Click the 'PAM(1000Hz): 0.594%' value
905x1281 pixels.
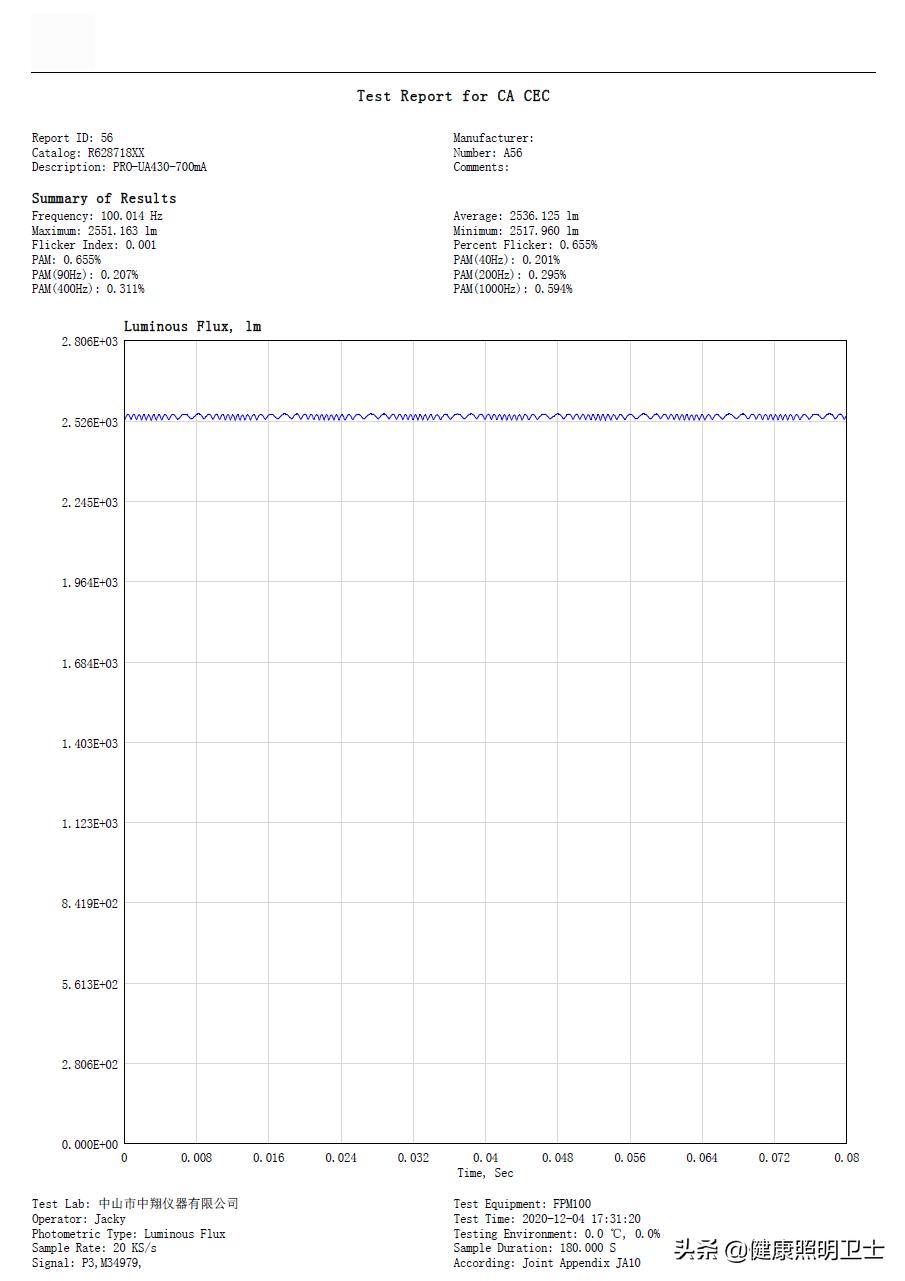pyautogui.click(x=513, y=289)
